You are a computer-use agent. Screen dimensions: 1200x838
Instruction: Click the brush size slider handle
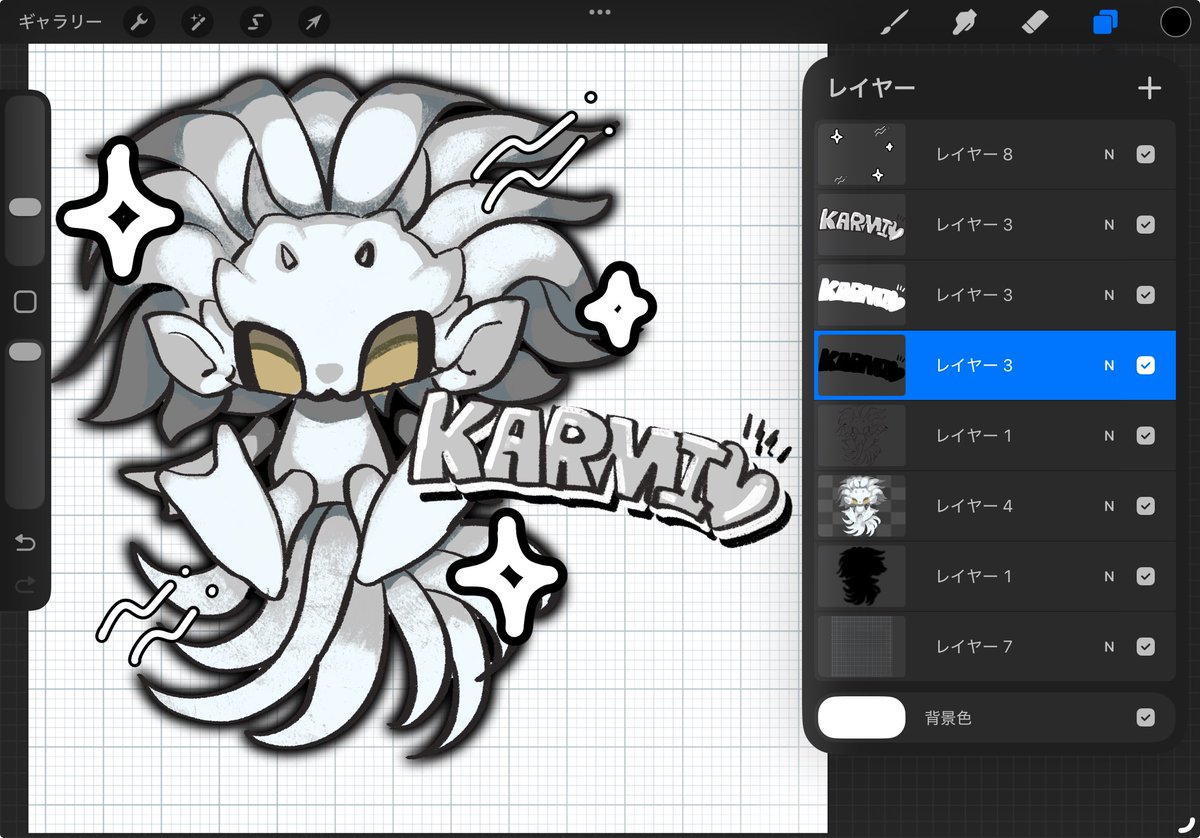[25, 207]
